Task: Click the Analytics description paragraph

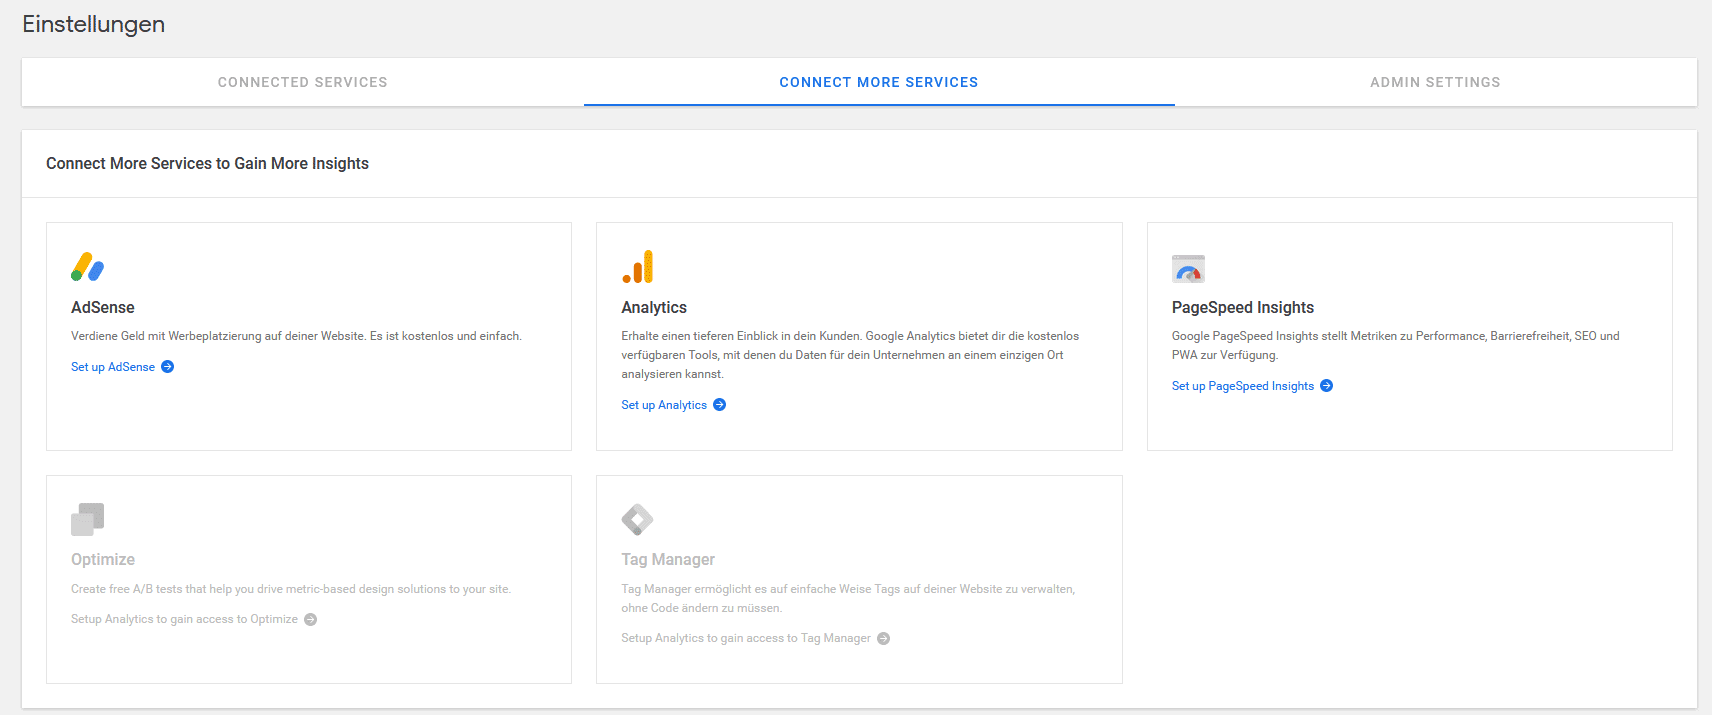Action: pos(850,355)
